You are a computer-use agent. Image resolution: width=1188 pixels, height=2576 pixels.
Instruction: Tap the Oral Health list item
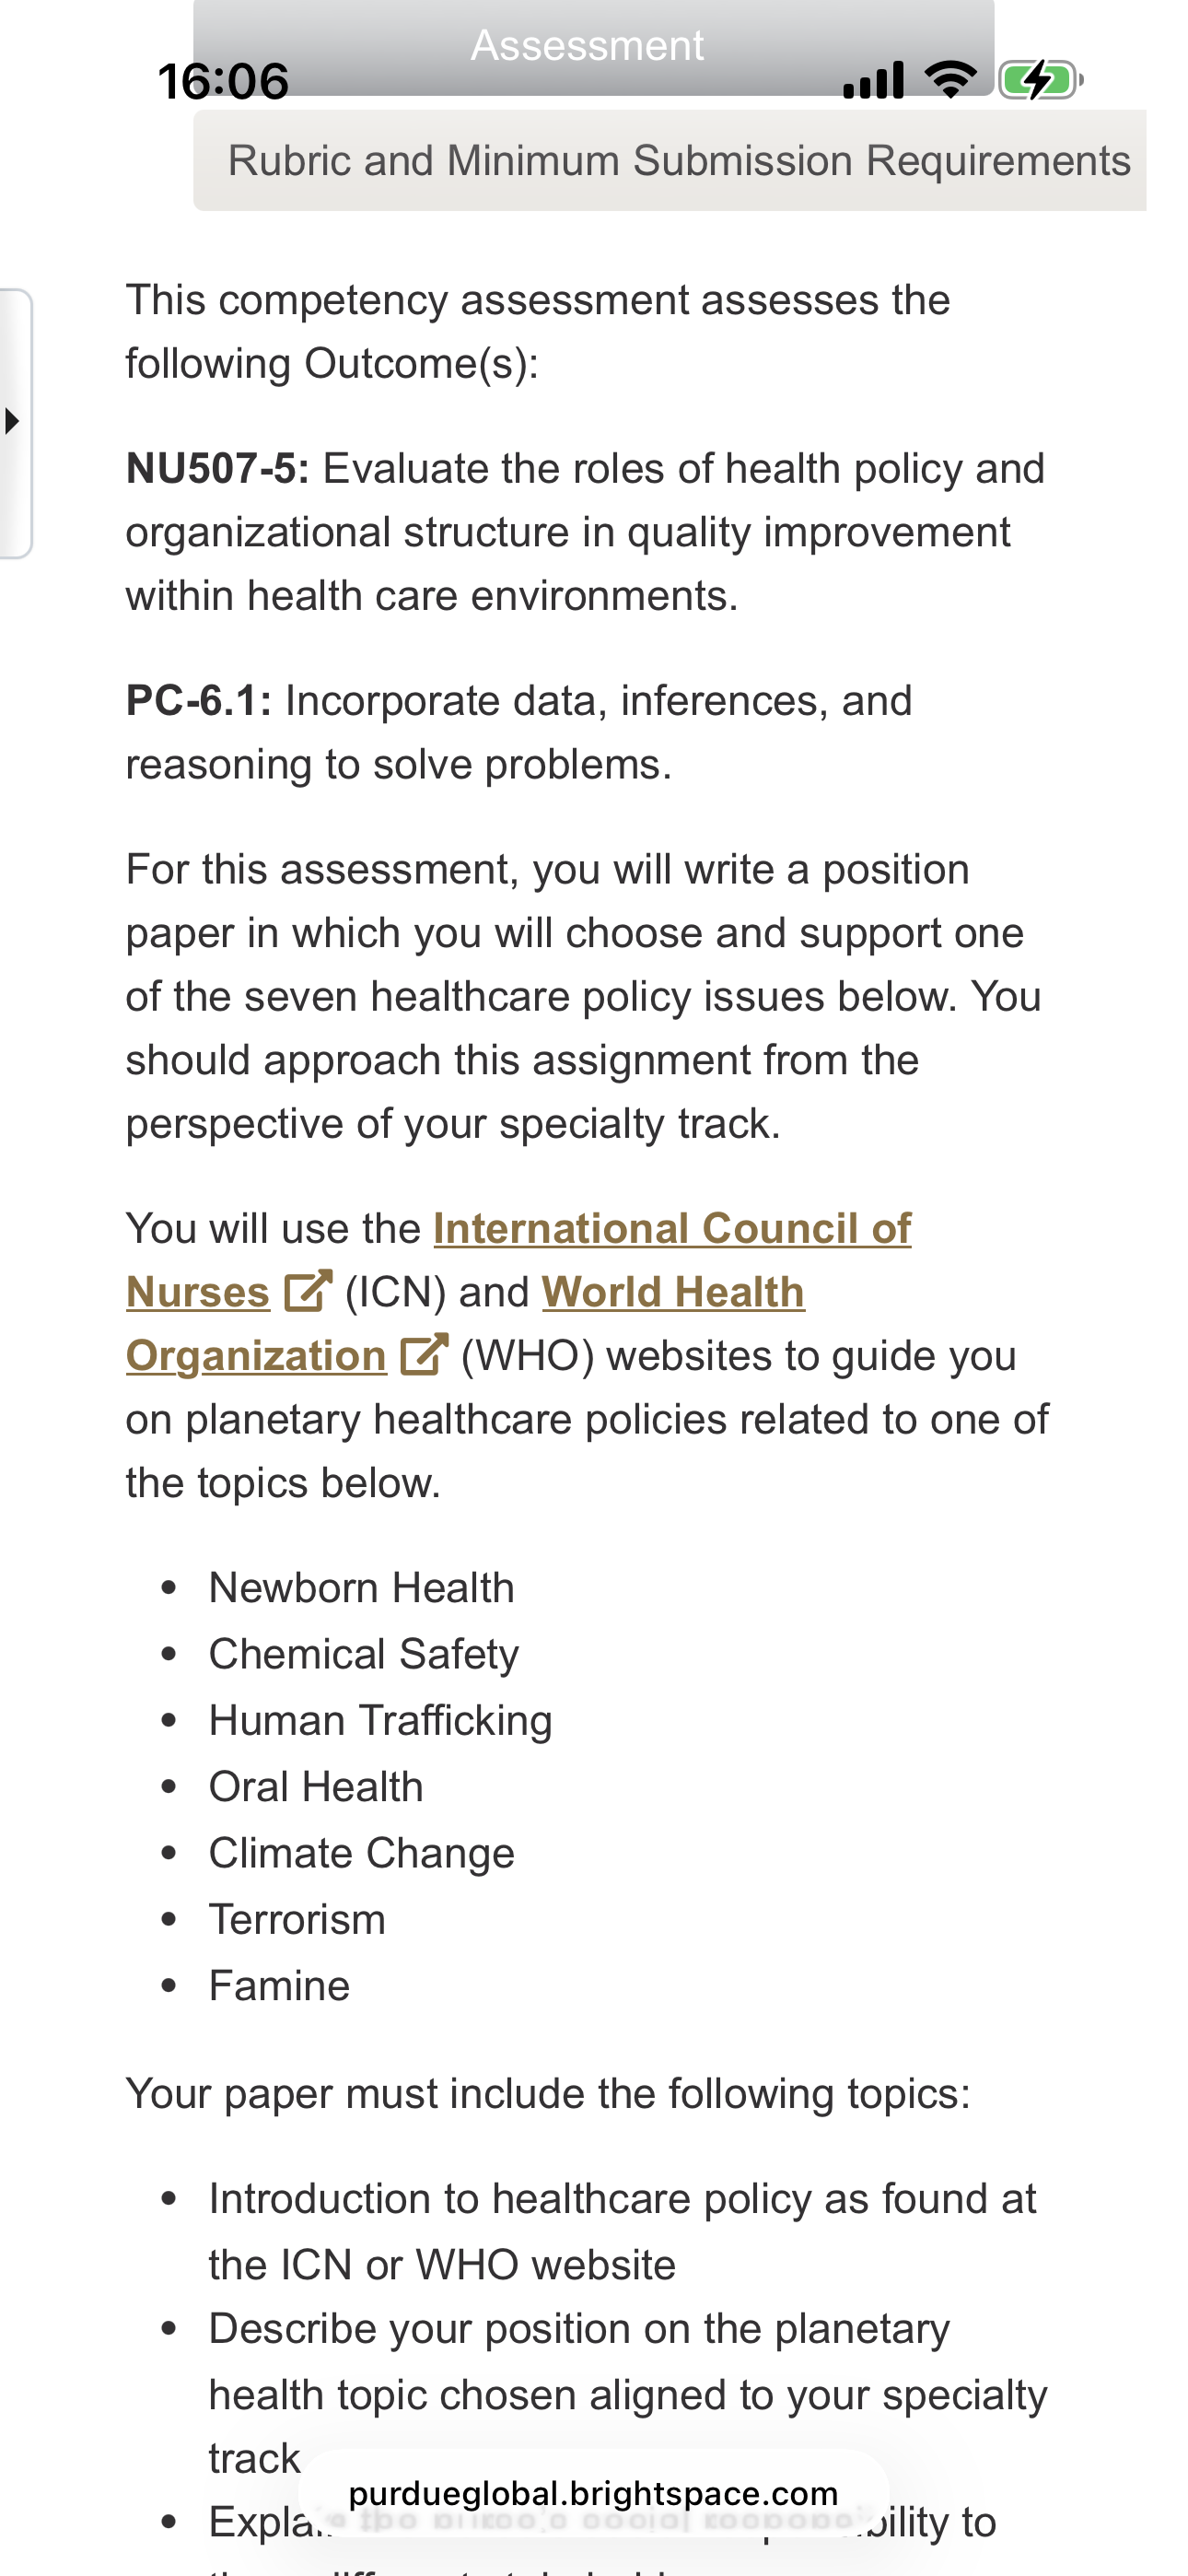pos(316,1787)
